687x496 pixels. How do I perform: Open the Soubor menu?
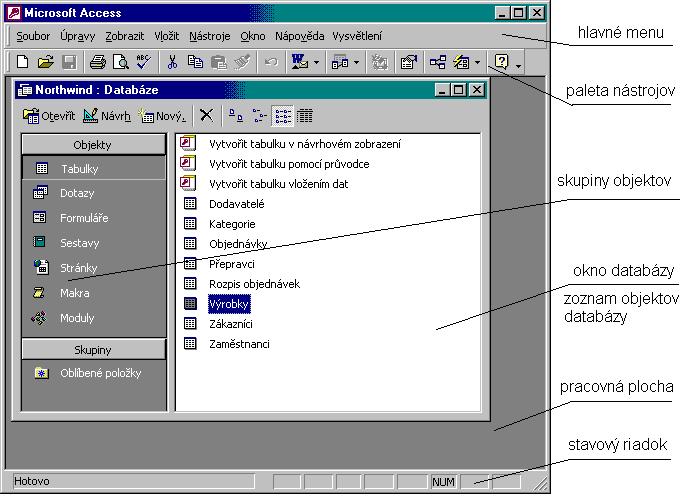[33, 36]
